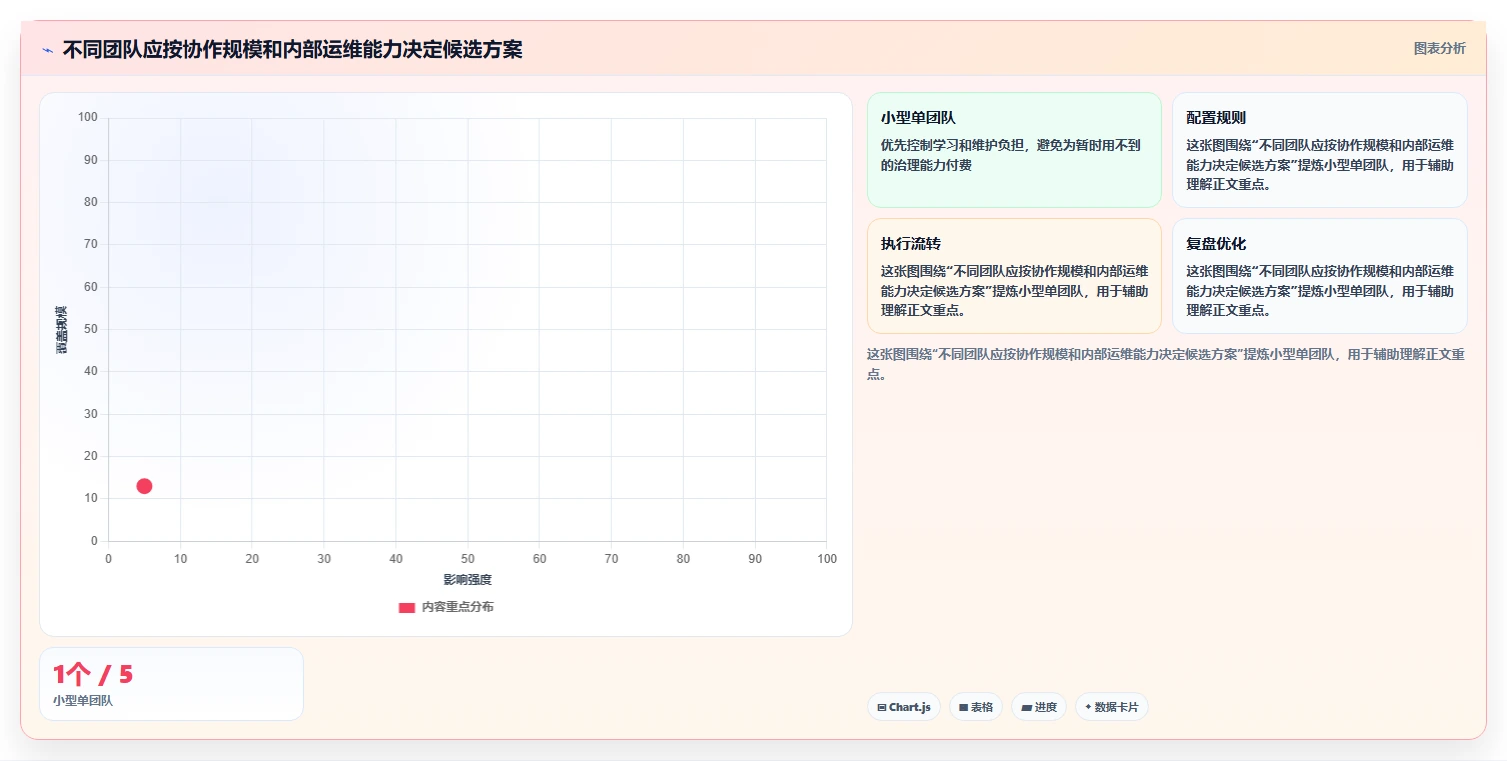Click the 数据卡片 tag
The height and width of the screenshot is (761, 1507).
pos(1111,707)
